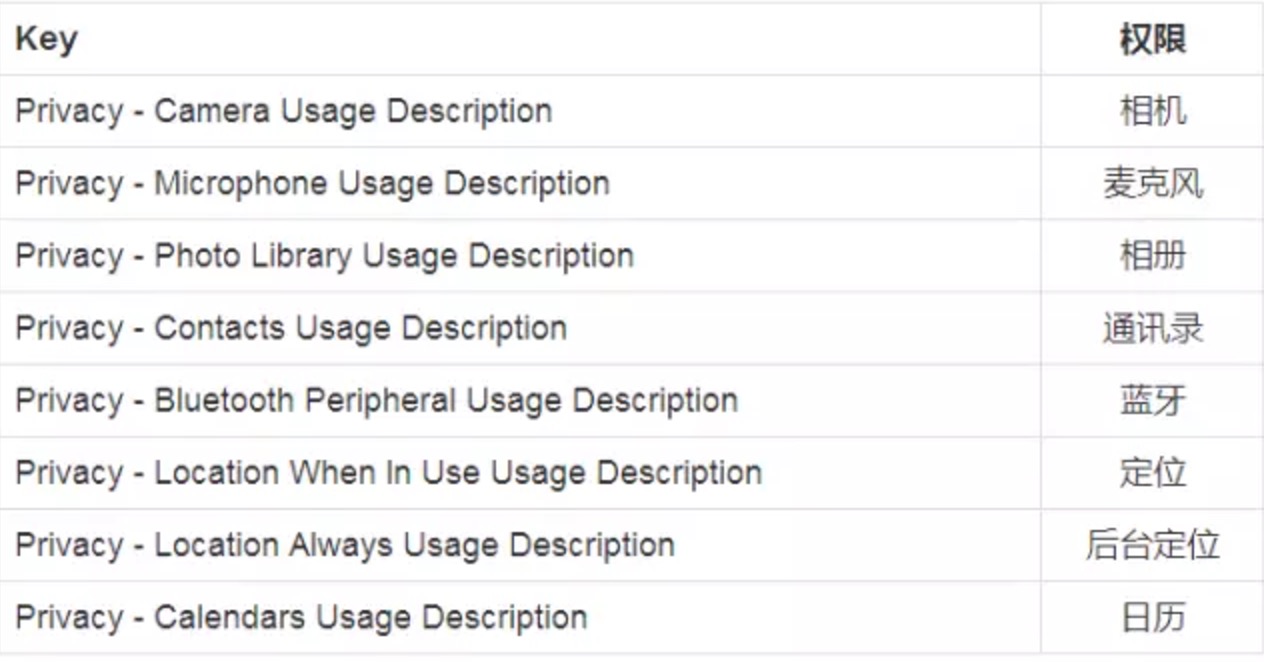
Task: Click the 权限 column header
Action: (x=1152, y=40)
